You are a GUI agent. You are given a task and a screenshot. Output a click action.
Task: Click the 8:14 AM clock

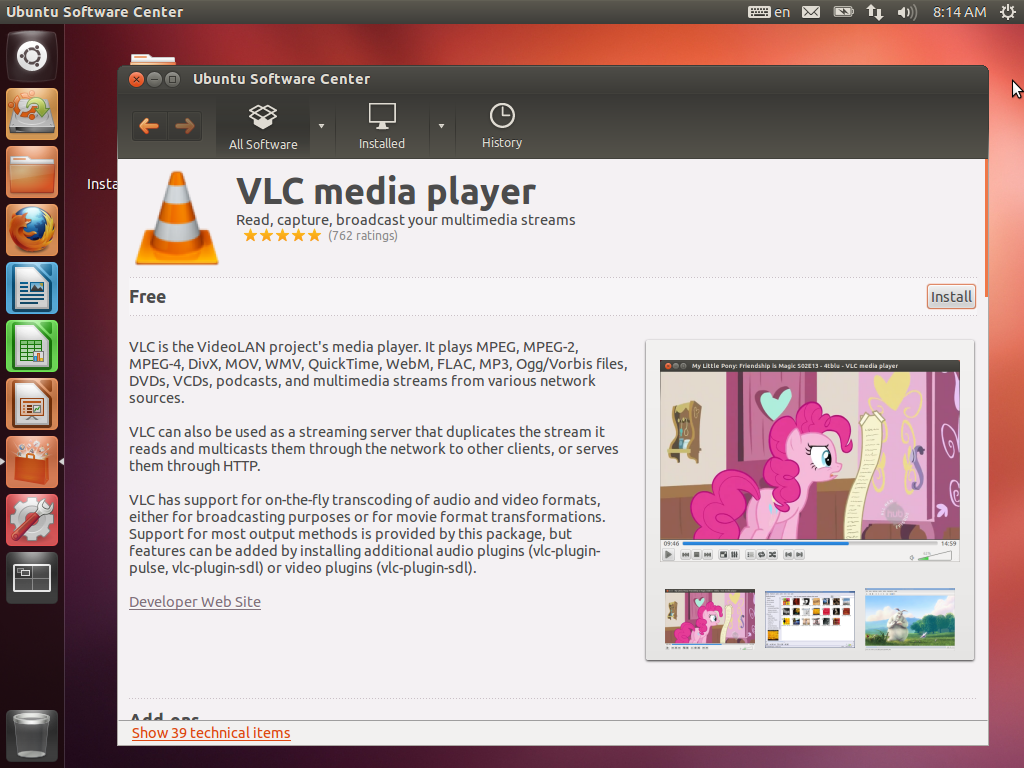click(959, 12)
